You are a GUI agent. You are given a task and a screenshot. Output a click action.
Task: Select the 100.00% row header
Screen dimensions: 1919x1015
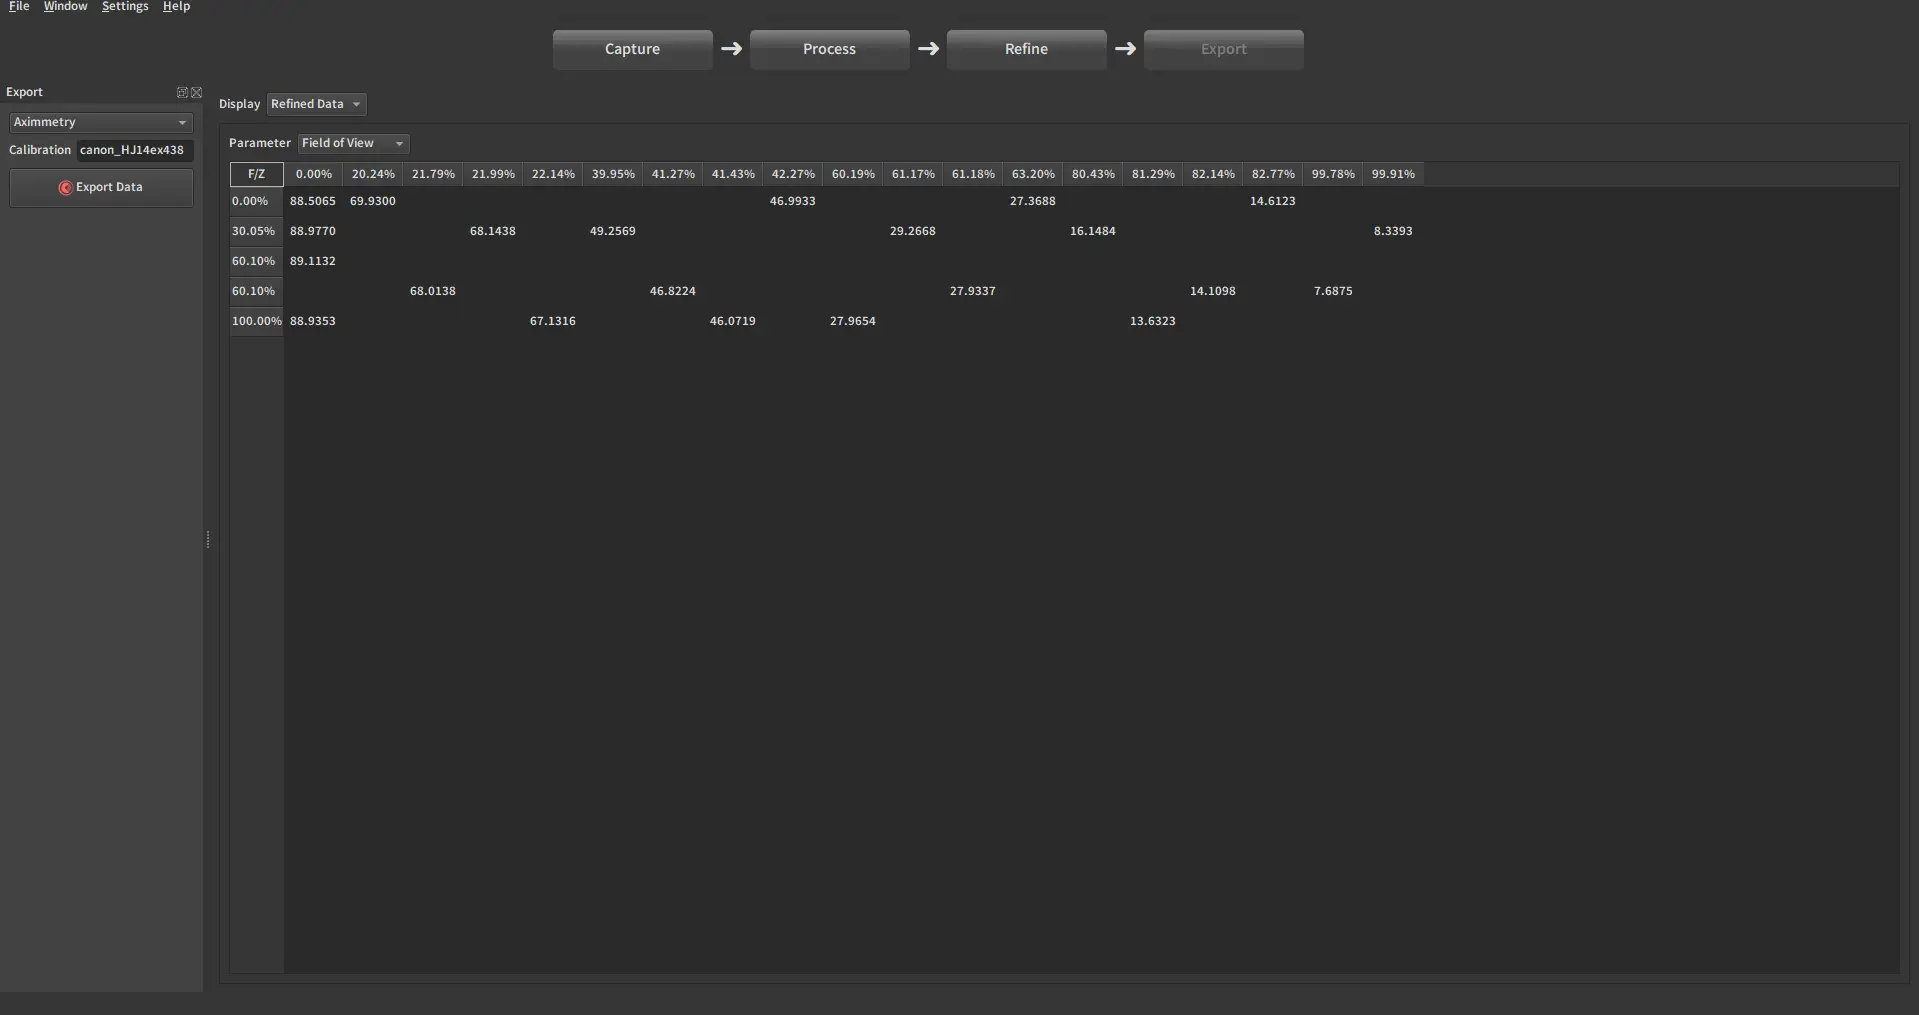coord(257,321)
